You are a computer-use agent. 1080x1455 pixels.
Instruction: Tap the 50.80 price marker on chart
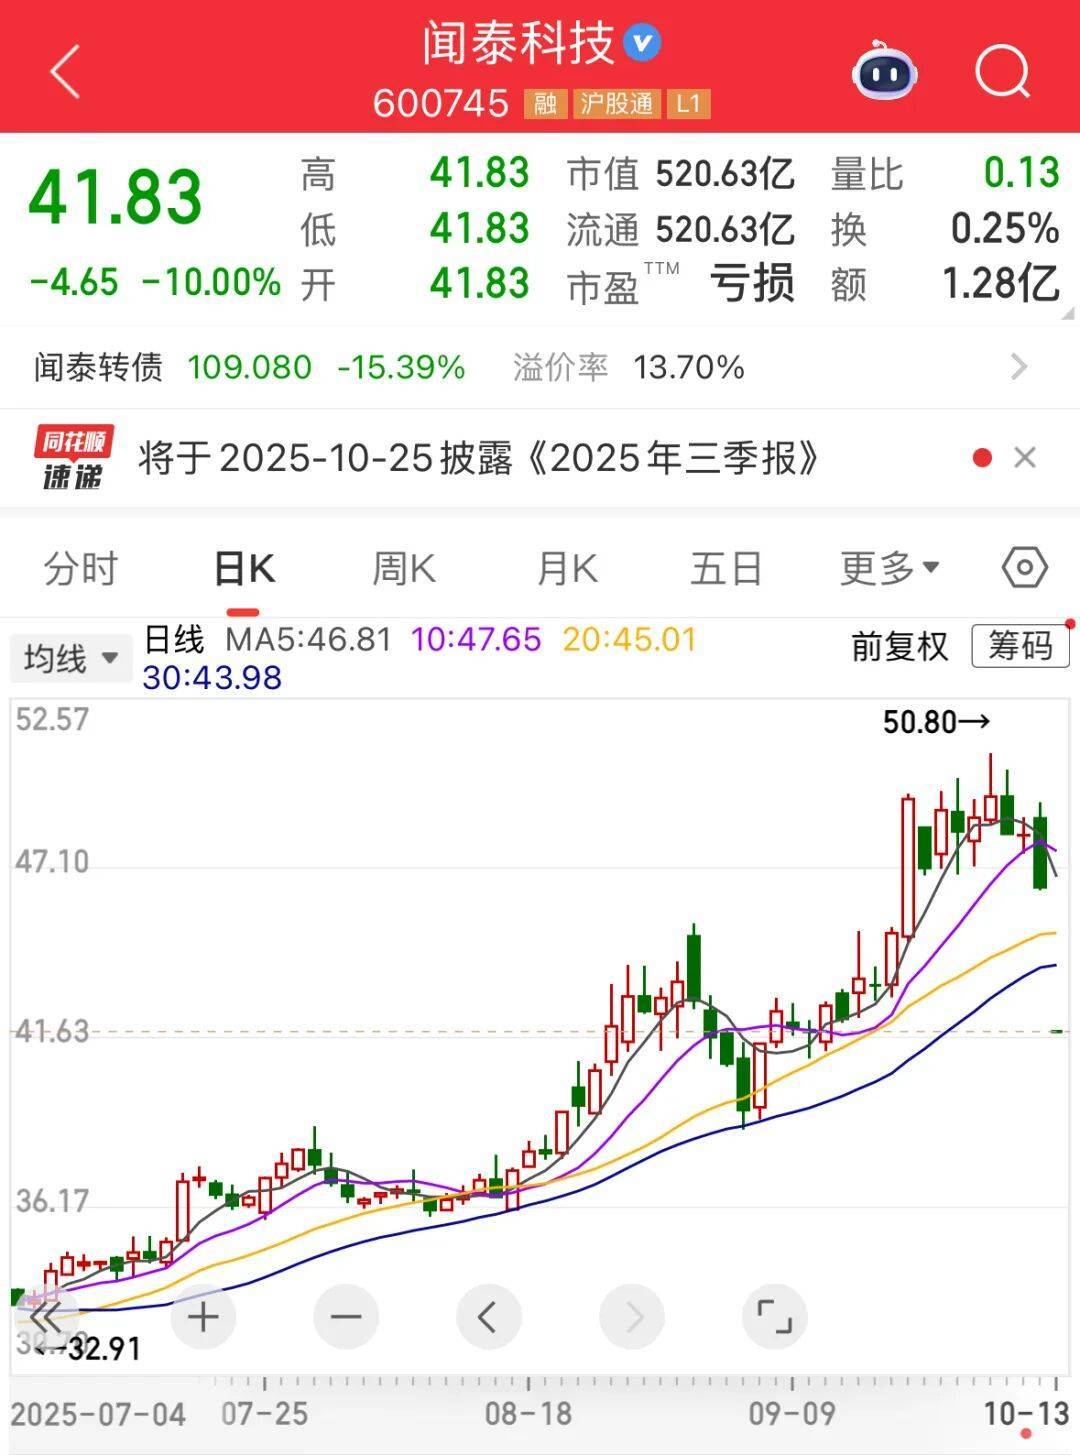point(934,722)
